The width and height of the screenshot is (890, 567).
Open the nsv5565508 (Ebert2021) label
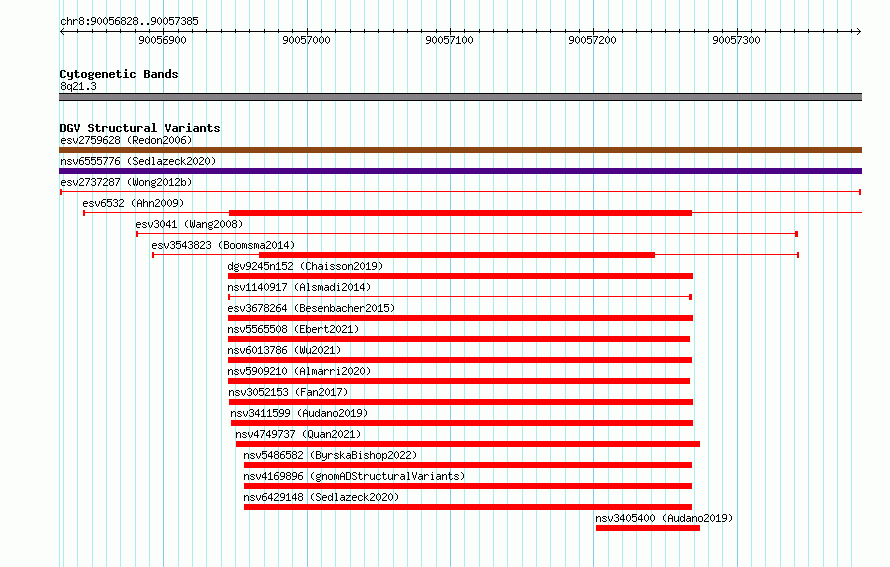pyautogui.click(x=293, y=329)
